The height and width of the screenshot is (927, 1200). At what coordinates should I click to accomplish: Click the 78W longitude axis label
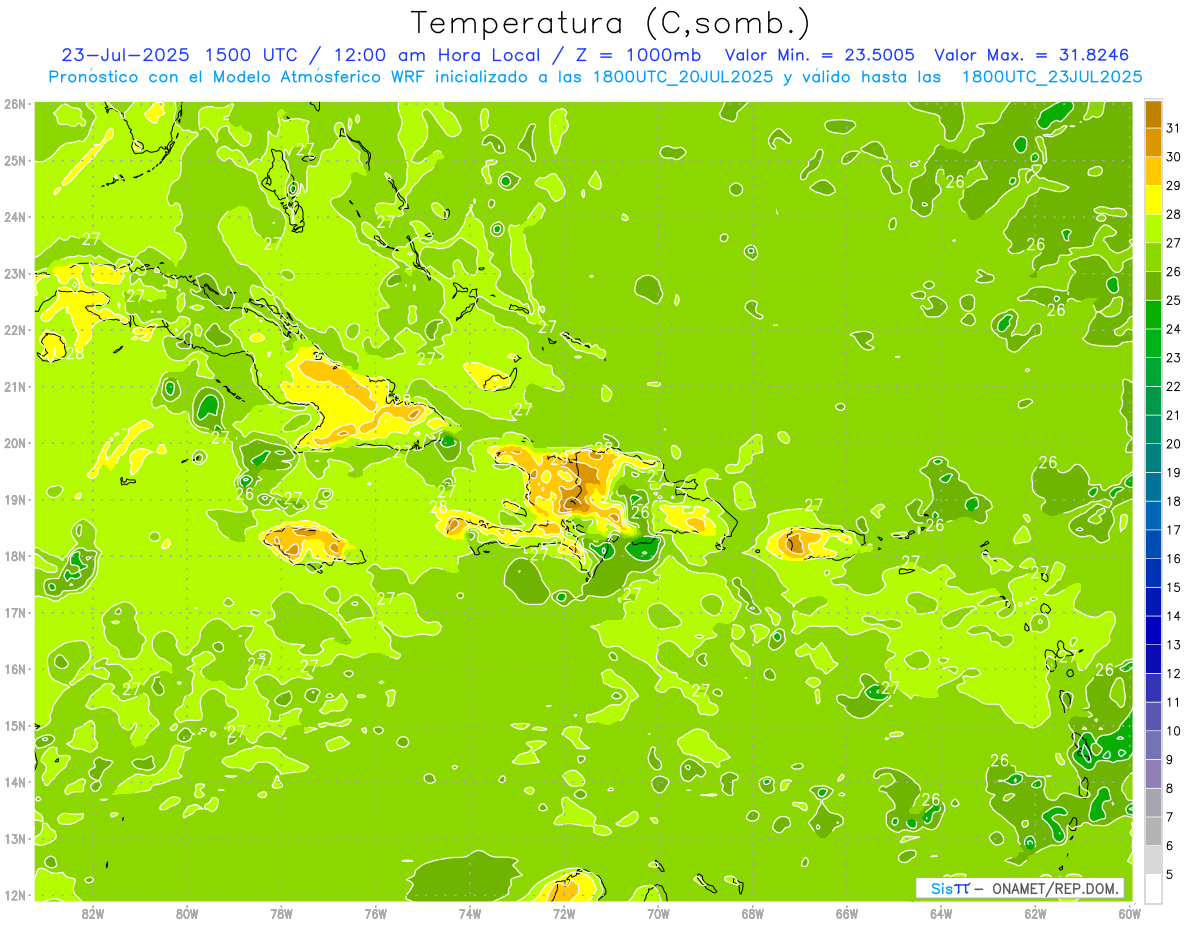[x=281, y=913]
